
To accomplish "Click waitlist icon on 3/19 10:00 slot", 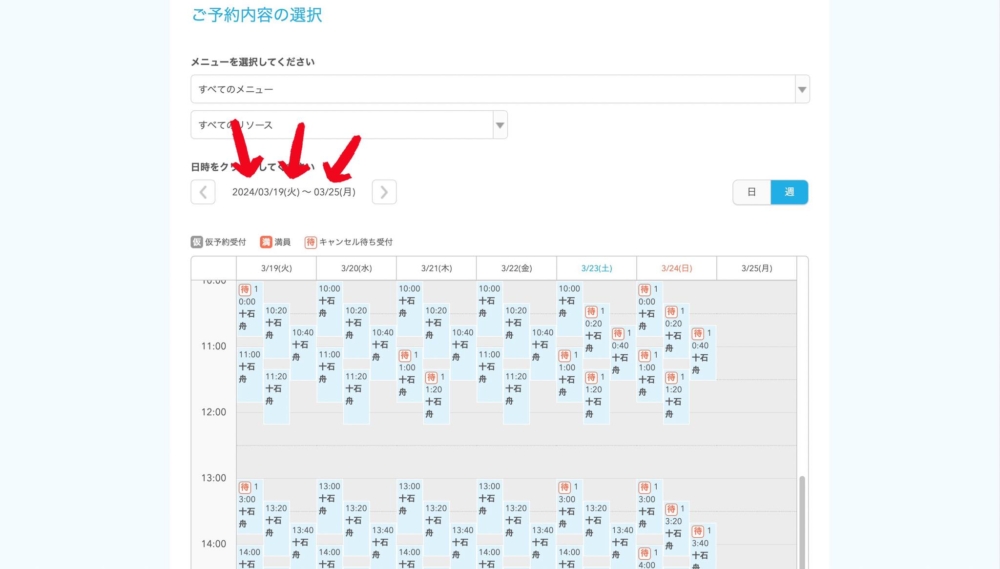I will (245, 290).
